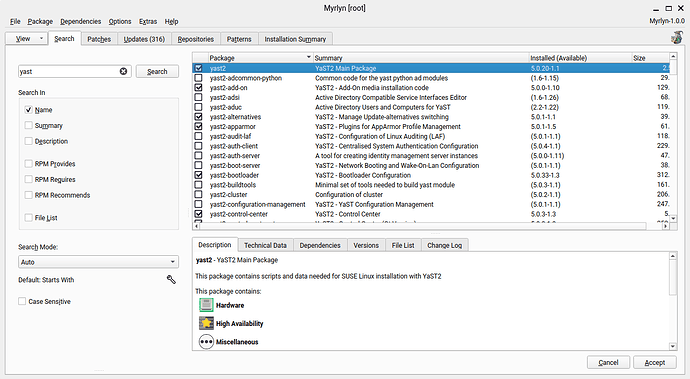This screenshot has height=379, width=690.
Task: Select the yast2-configuration-management package row
Action: coord(431,204)
